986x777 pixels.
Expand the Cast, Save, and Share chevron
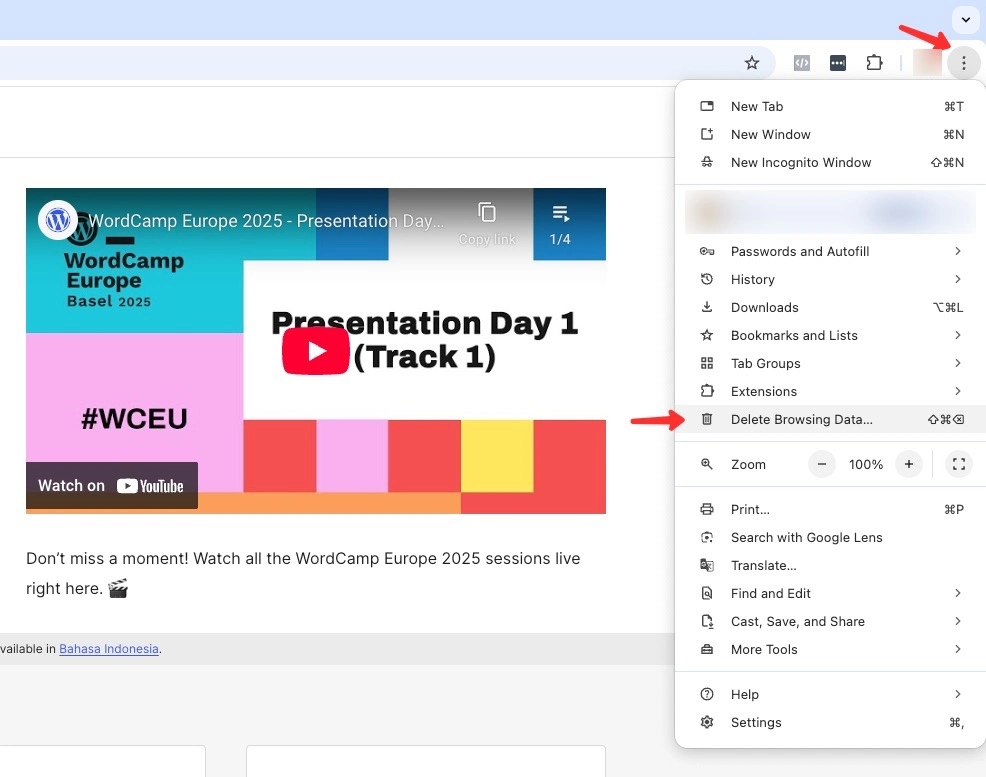click(x=958, y=621)
